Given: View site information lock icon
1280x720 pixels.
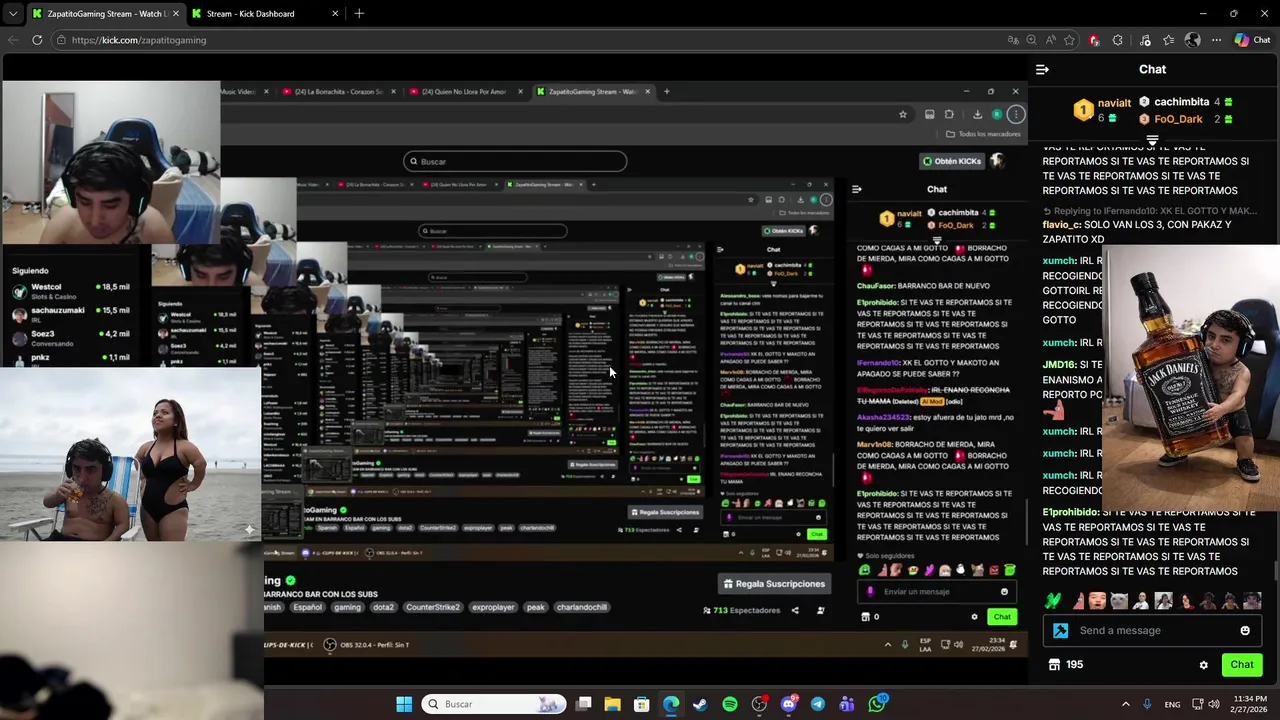Looking at the screenshot, I should [x=61, y=40].
